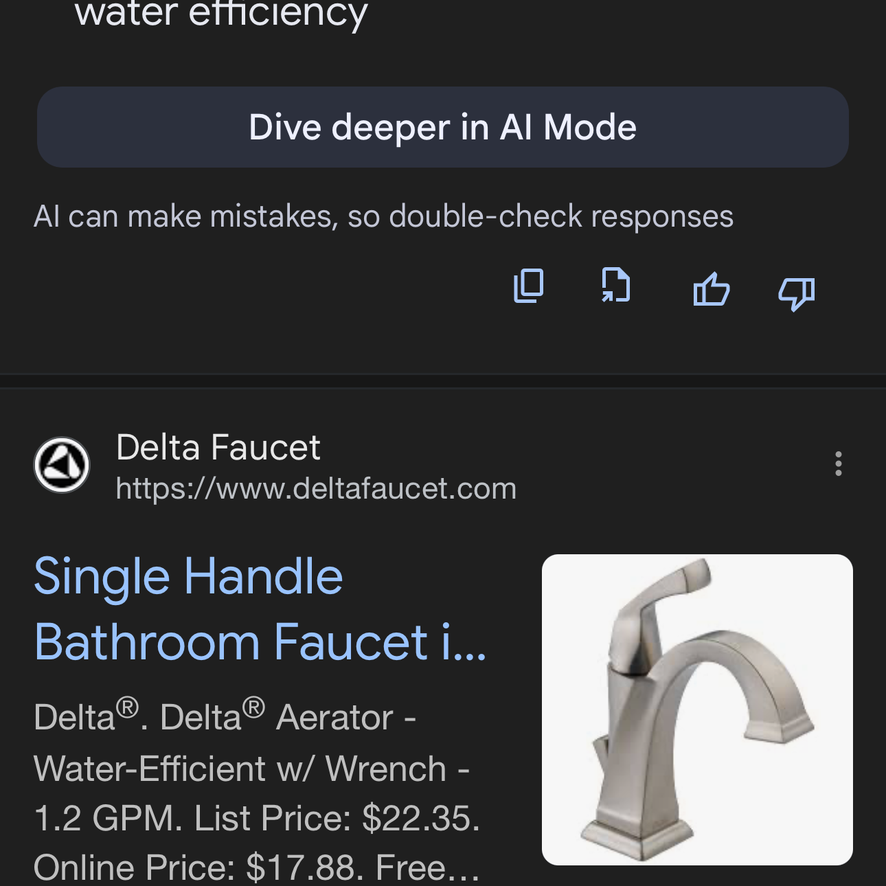The height and width of the screenshot is (886, 886).
Task: Click the https://www.deltafaucet.com URL
Action: (x=316, y=489)
